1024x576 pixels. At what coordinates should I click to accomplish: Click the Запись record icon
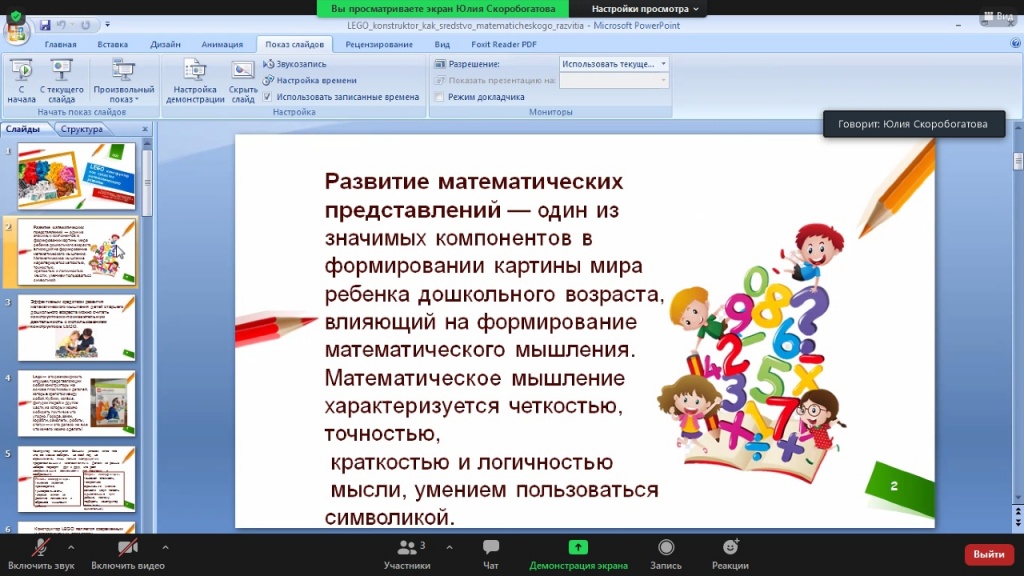(666, 548)
